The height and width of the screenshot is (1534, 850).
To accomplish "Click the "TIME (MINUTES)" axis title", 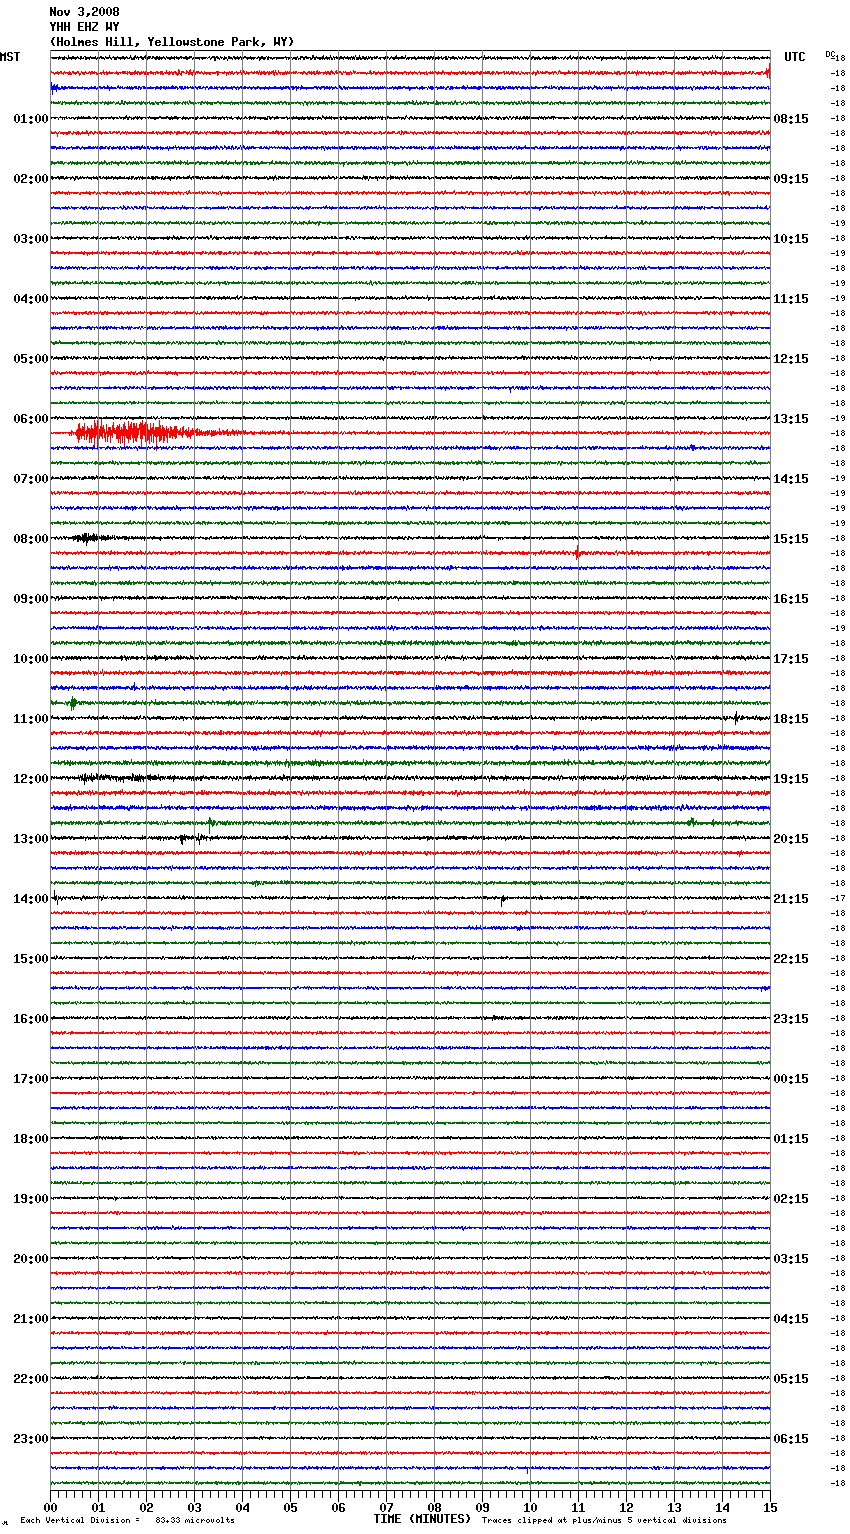I will point(422,1519).
